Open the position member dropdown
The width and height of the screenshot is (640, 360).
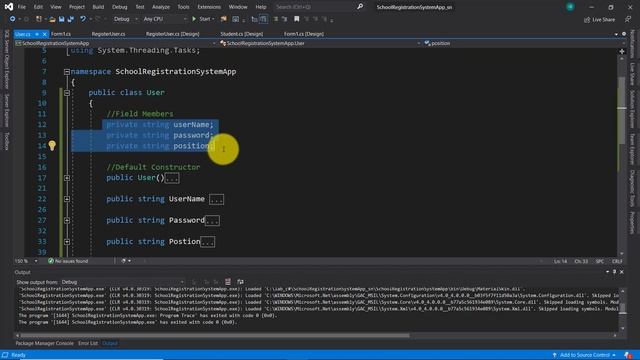coord(524,43)
